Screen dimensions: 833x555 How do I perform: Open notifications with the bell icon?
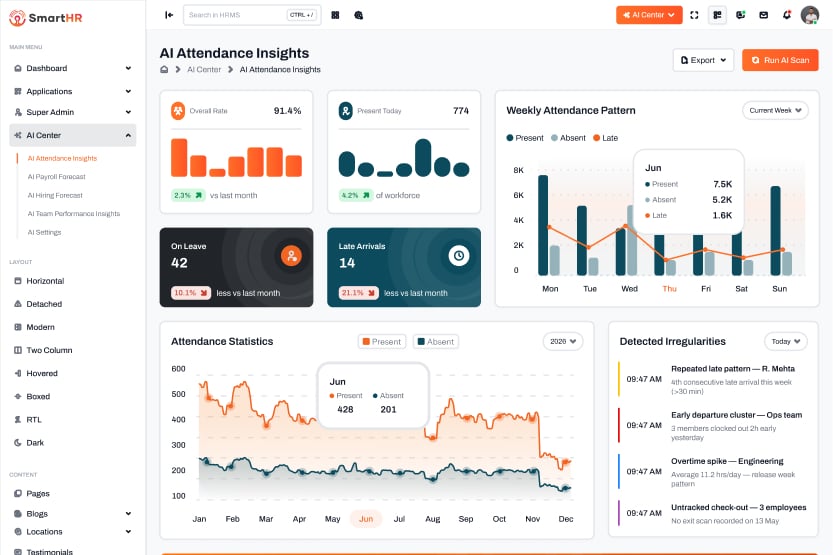[787, 15]
